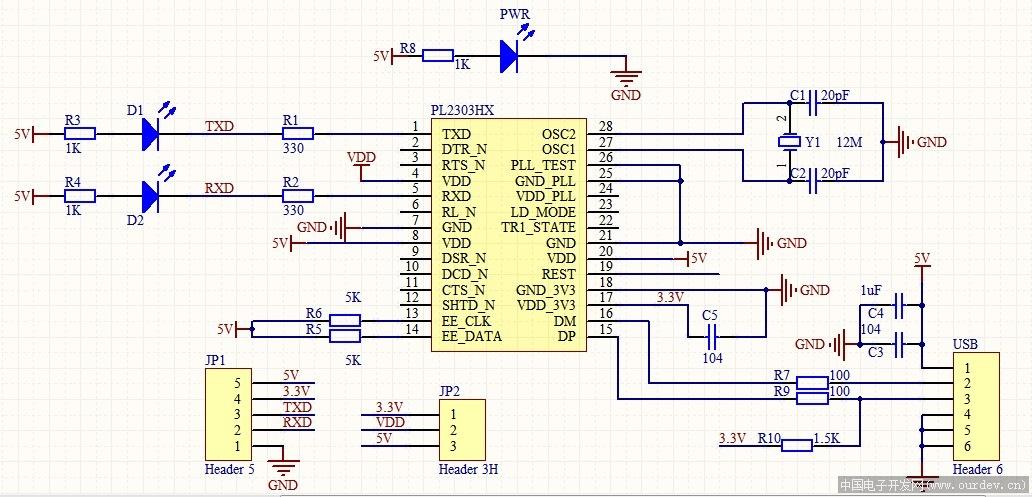
Task: Click the PL2303HX designator text
Action: (462, 109)
